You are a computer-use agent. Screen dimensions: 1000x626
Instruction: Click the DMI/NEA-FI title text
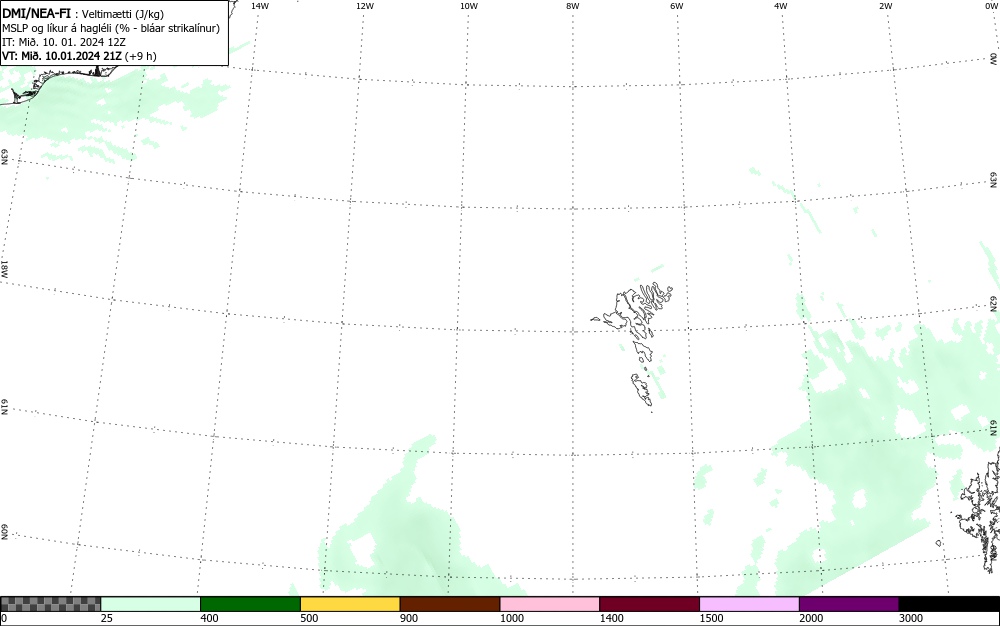36,13
